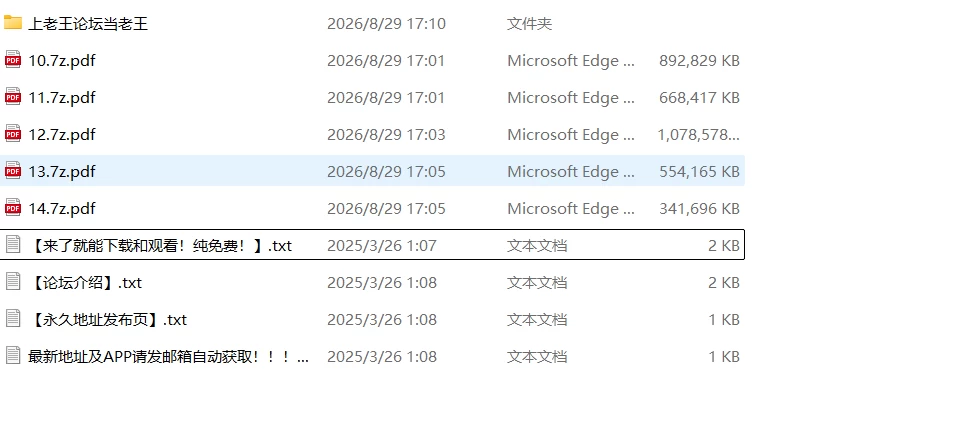The image size is (953, 442).
Task: Click the PDF icon of 11.7z.pdf
Action: point(13,97)
